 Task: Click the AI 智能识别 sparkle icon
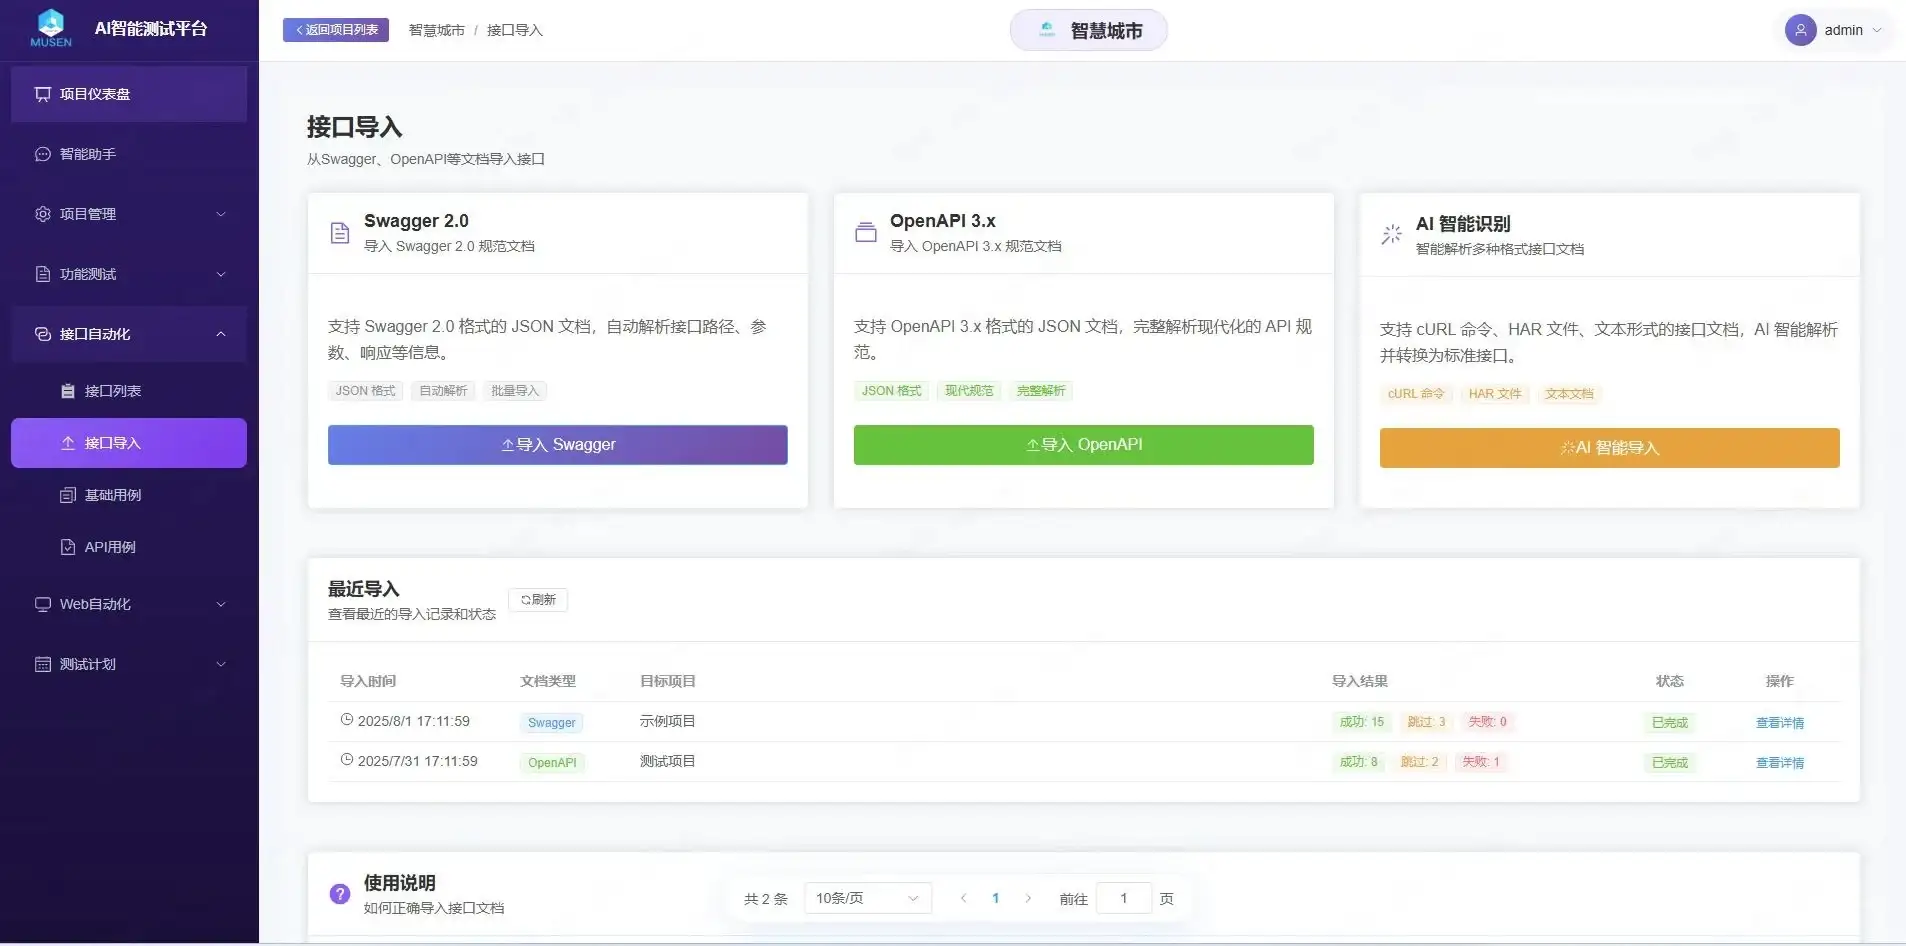click(1391, 233)
